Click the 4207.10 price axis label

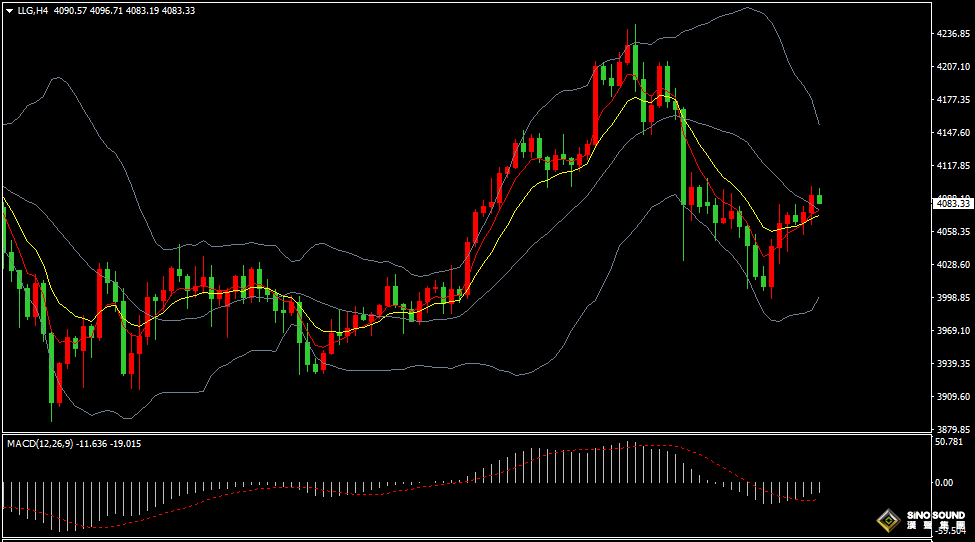pos(952,67)
